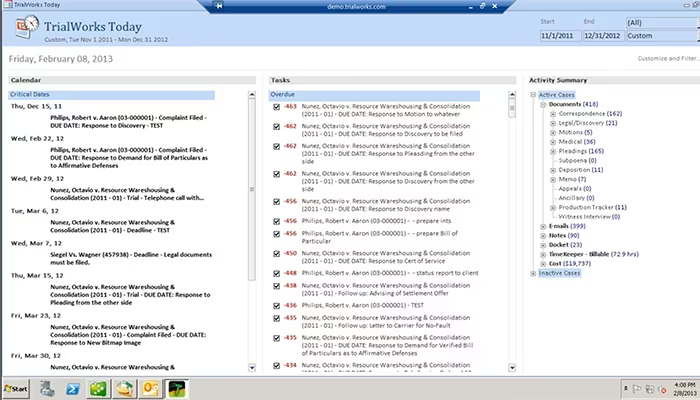Viewport: 700px width, 400px height.
Task: Click the Tasks panel scroll-up arrow
Action: (512, 95)
